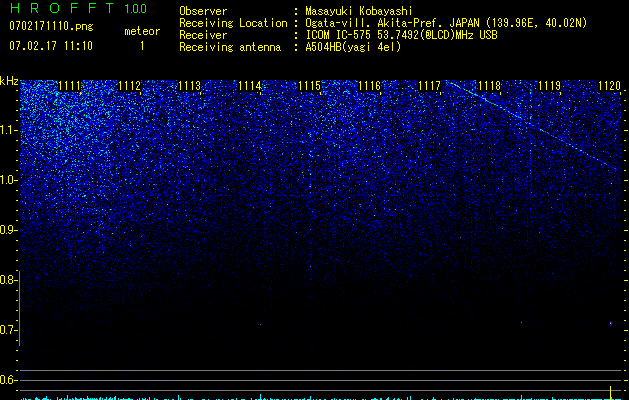
Task: Click the meteor count label
Action: pos(142,31)
